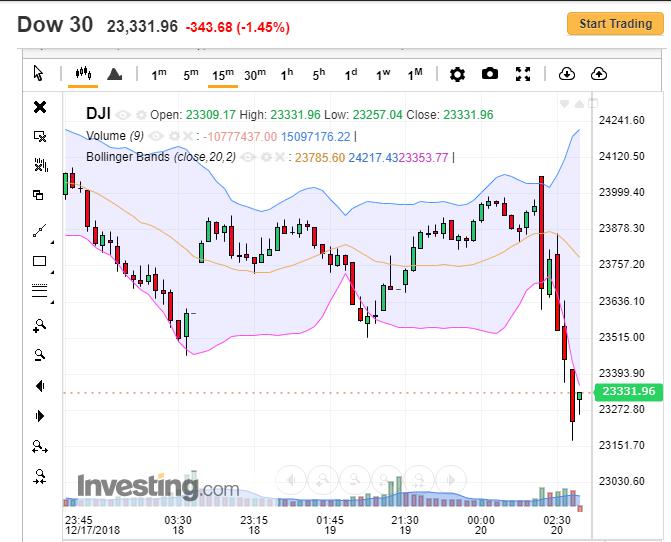
Task: Click the cloud download icon
Action: 566,74
